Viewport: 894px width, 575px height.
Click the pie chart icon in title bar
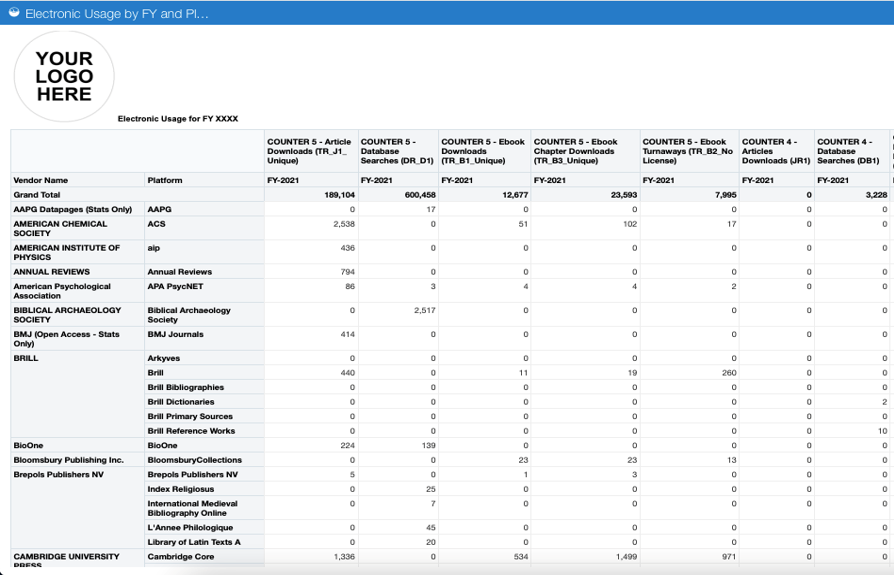(x=14, y=13)
